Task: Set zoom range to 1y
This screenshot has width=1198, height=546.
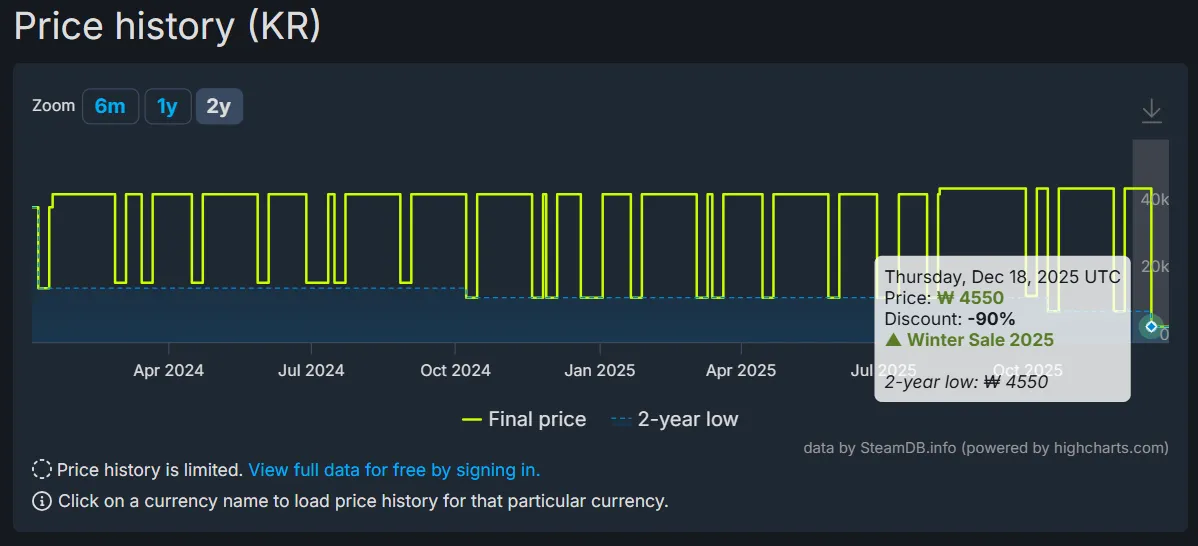Action: tap(167, 106)
